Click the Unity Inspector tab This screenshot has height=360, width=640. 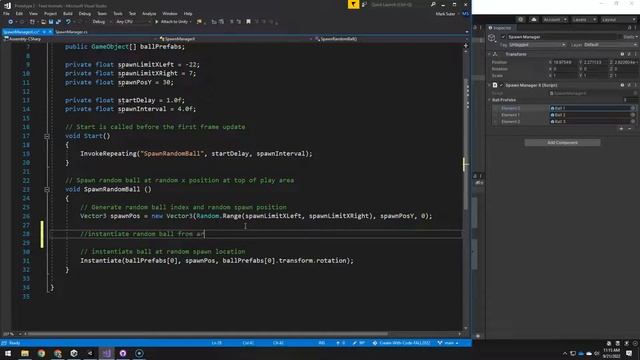(500, 28)
